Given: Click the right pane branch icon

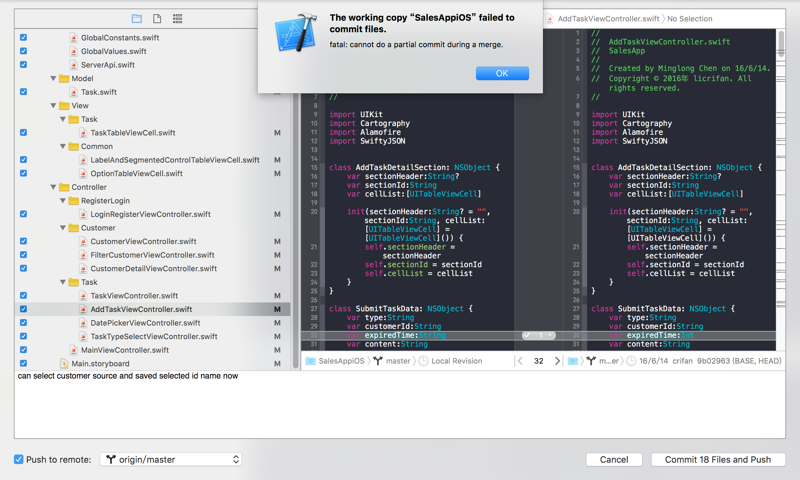Looking at the screenshot, I should (591, 361).
